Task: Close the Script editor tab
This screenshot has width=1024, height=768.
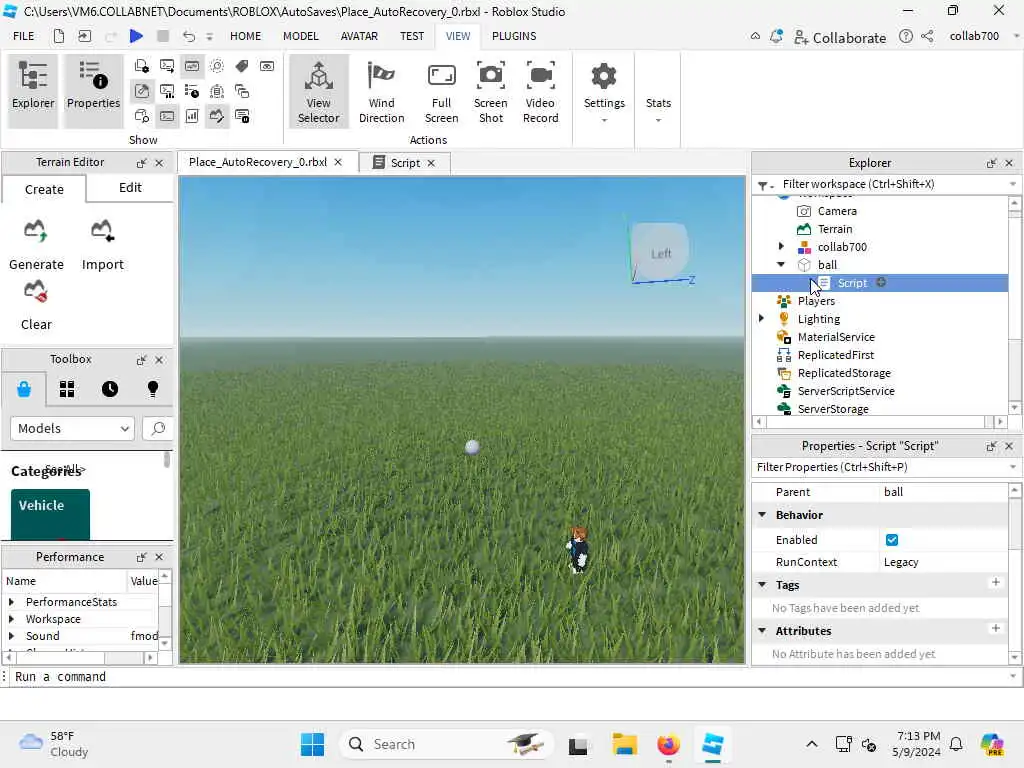Action: 431,163
